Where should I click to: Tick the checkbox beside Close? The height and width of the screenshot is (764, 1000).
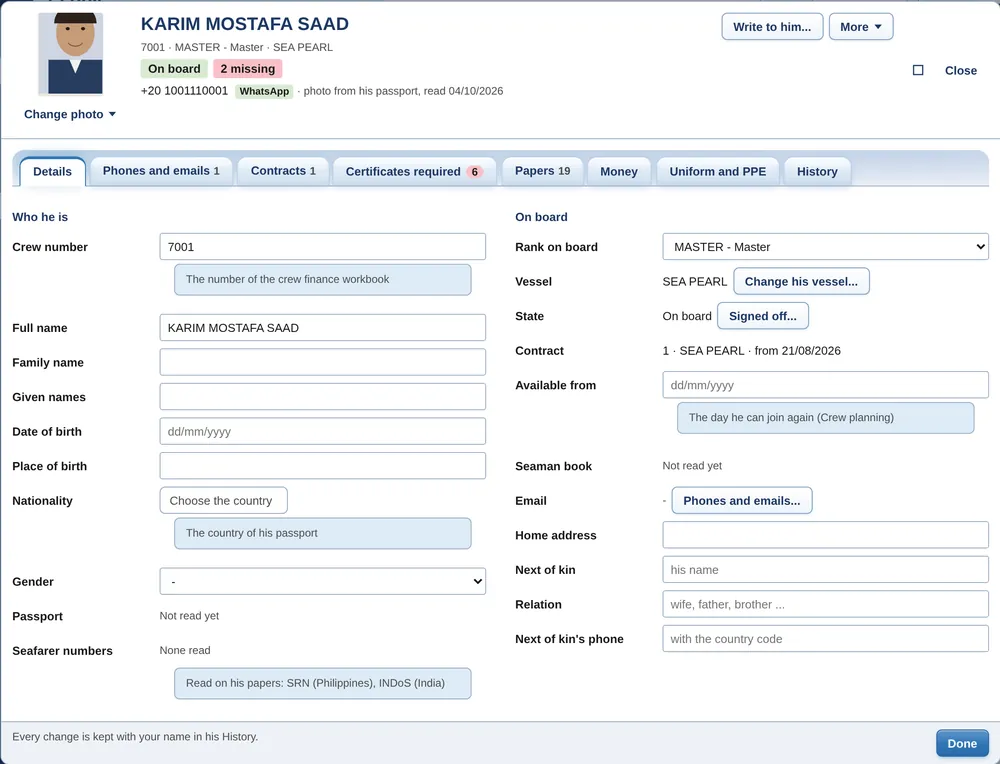click(x=918, y=70)
